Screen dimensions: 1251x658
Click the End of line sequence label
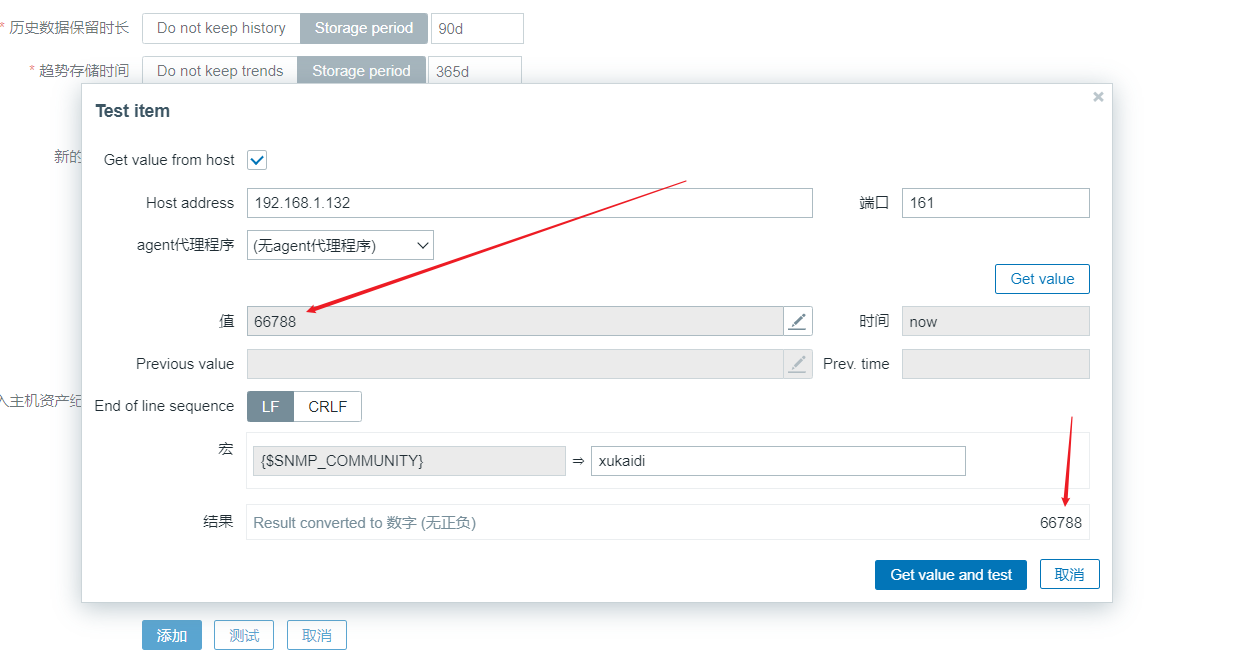point(164,406)
